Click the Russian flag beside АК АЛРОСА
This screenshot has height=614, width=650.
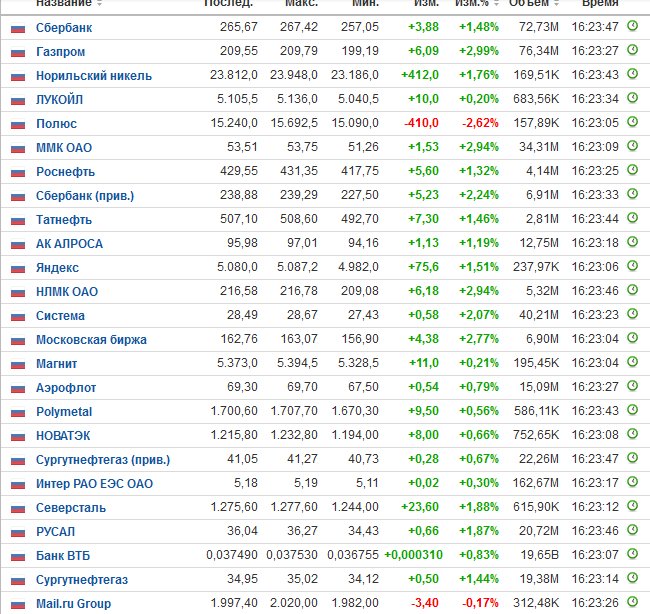[x=18, y=245]
